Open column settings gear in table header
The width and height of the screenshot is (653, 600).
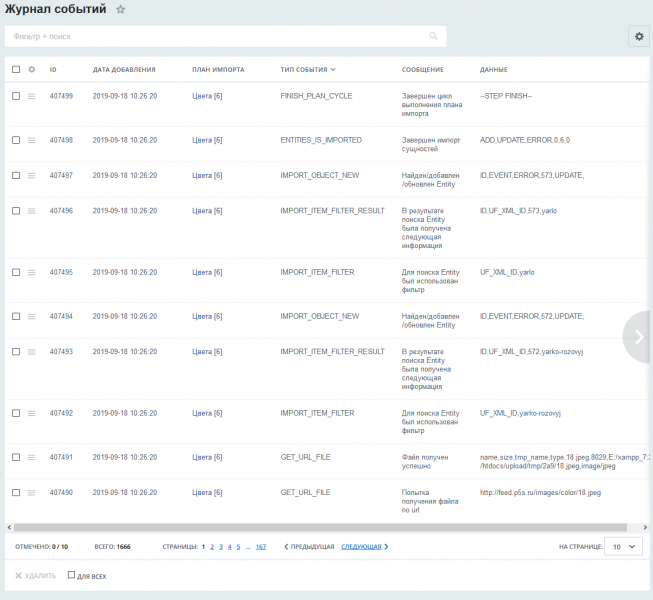tap(31, 70)
